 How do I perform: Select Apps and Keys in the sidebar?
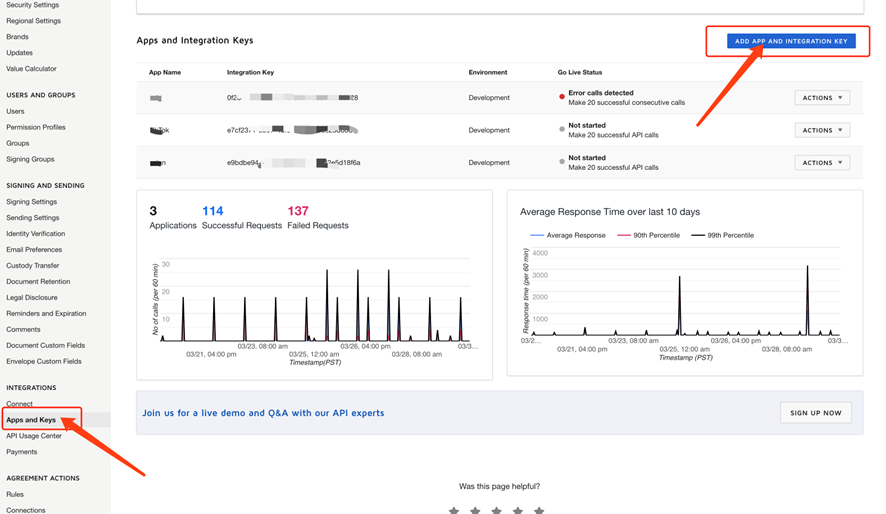click(31, 420)
